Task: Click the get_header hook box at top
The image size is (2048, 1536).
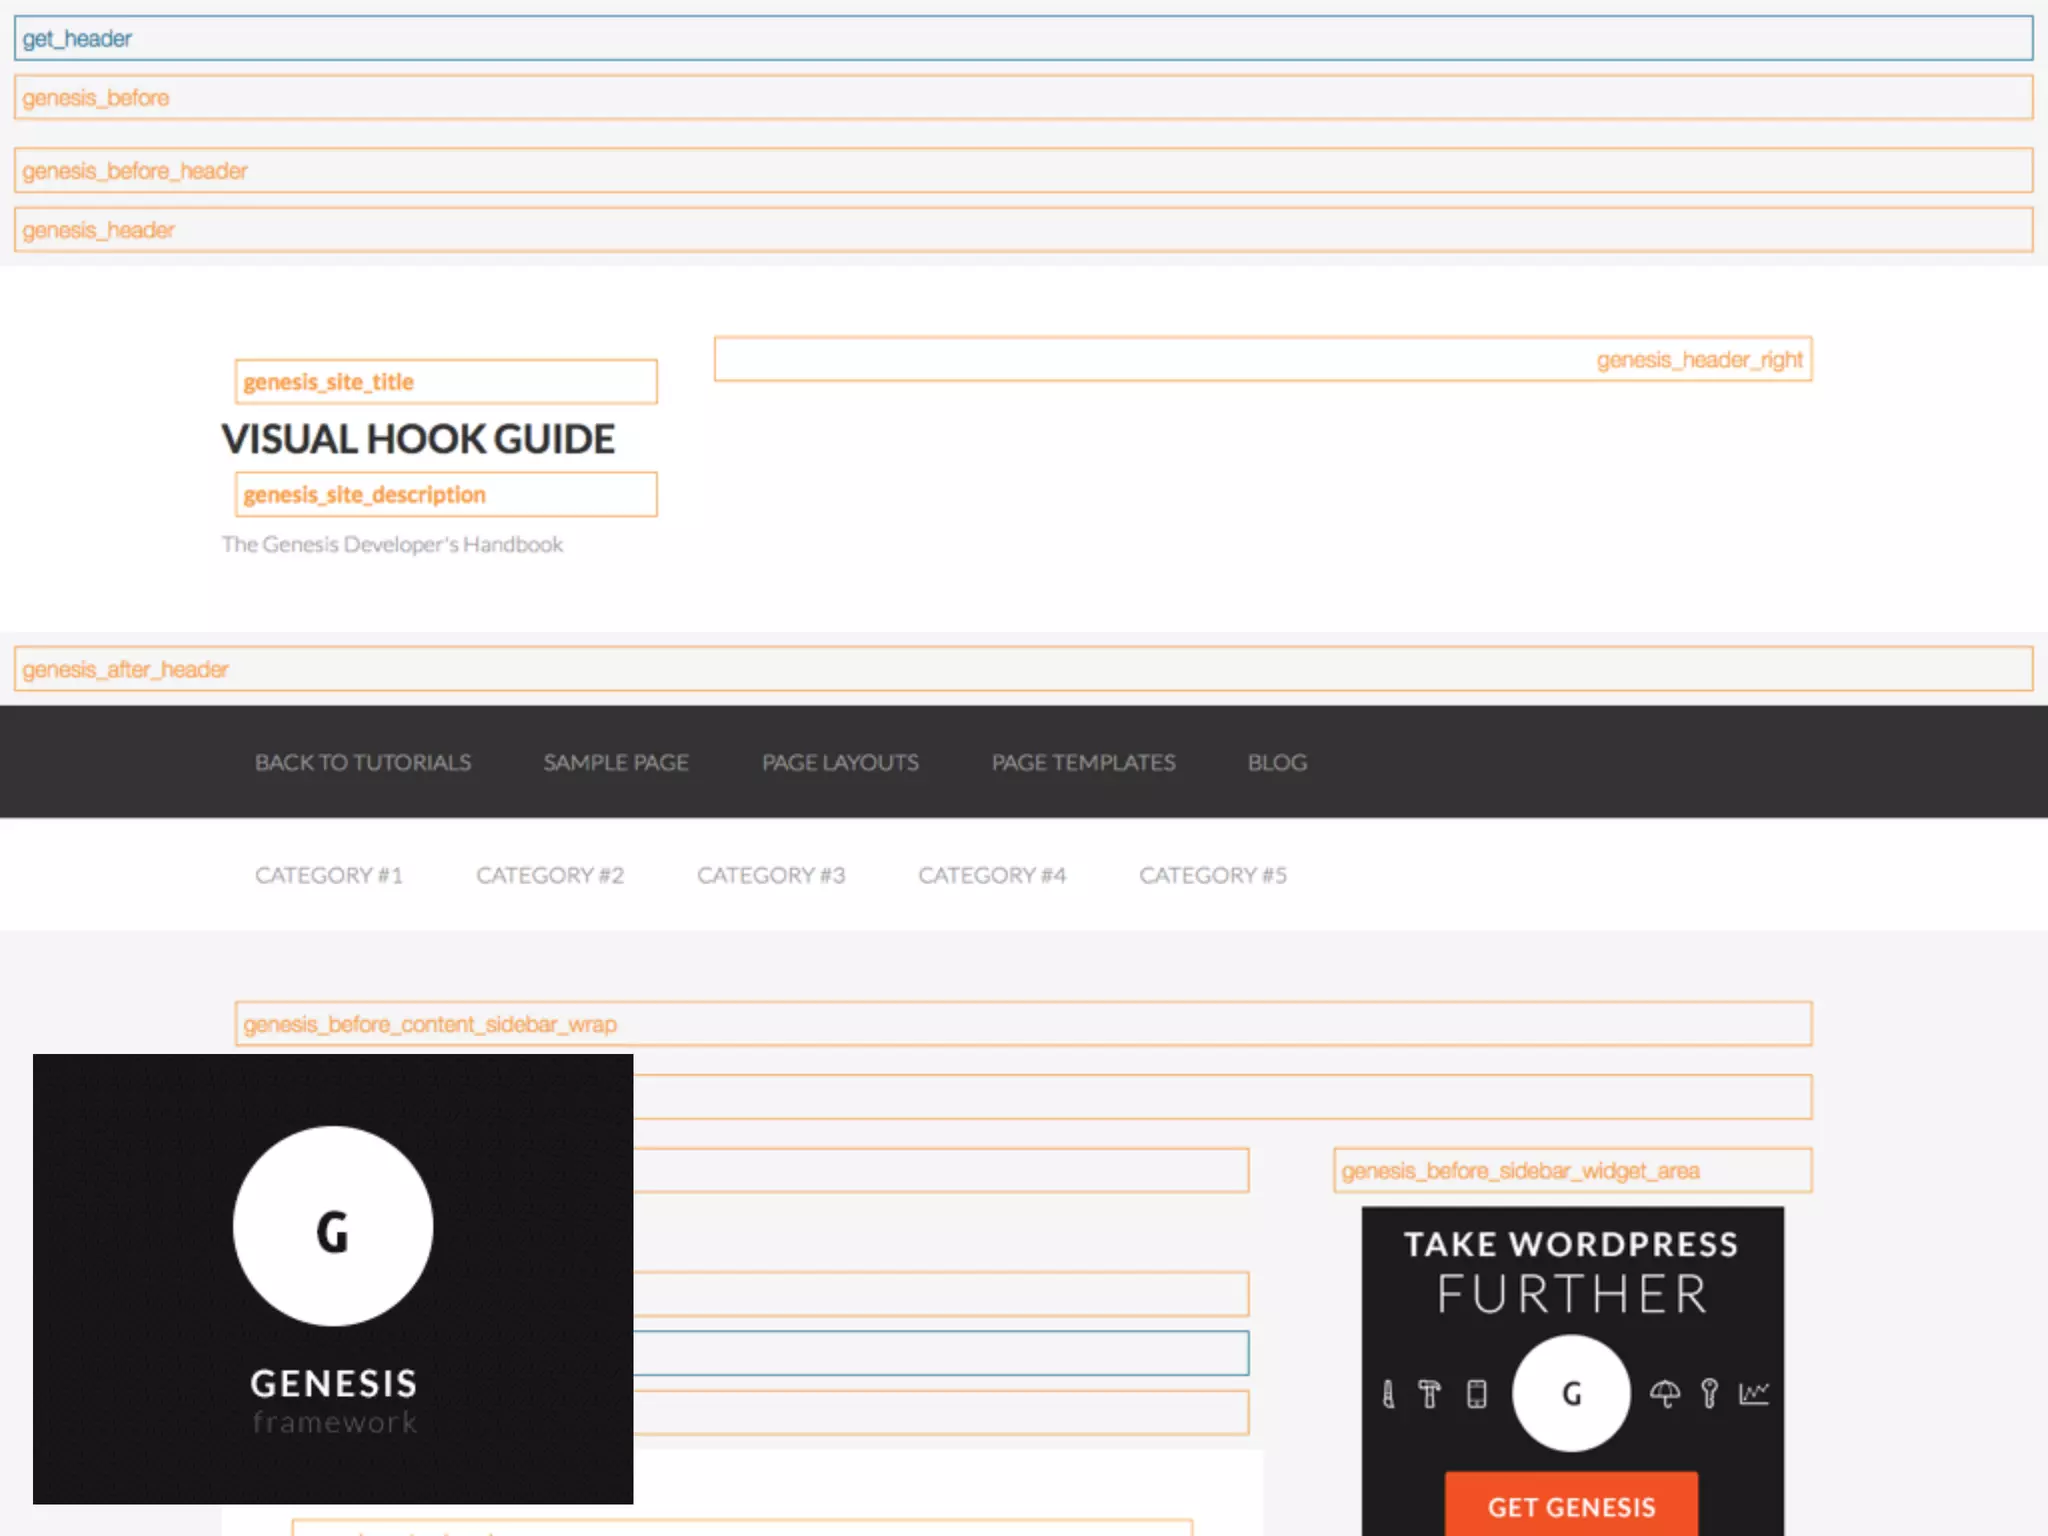Action: point(1023,39)
